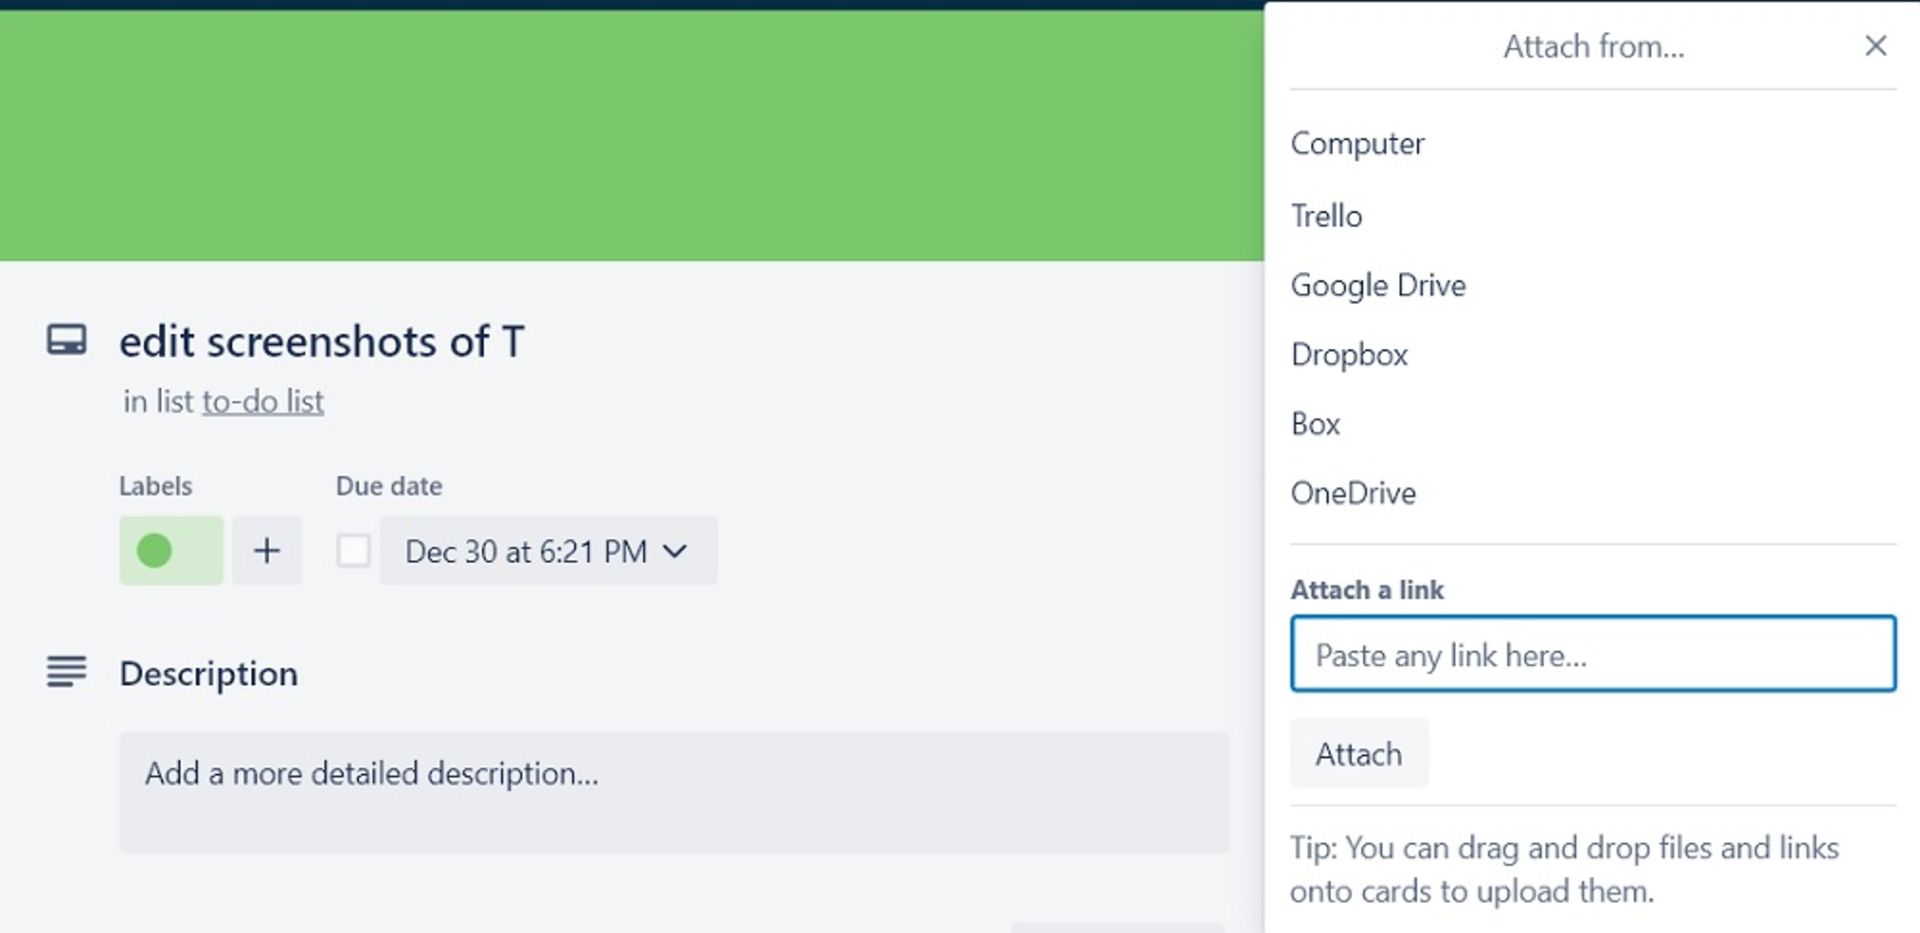Image resolution: width=1920 pixels, height=933 pixels.
Task: Choose Trello from attach options
Action: 1326,216
